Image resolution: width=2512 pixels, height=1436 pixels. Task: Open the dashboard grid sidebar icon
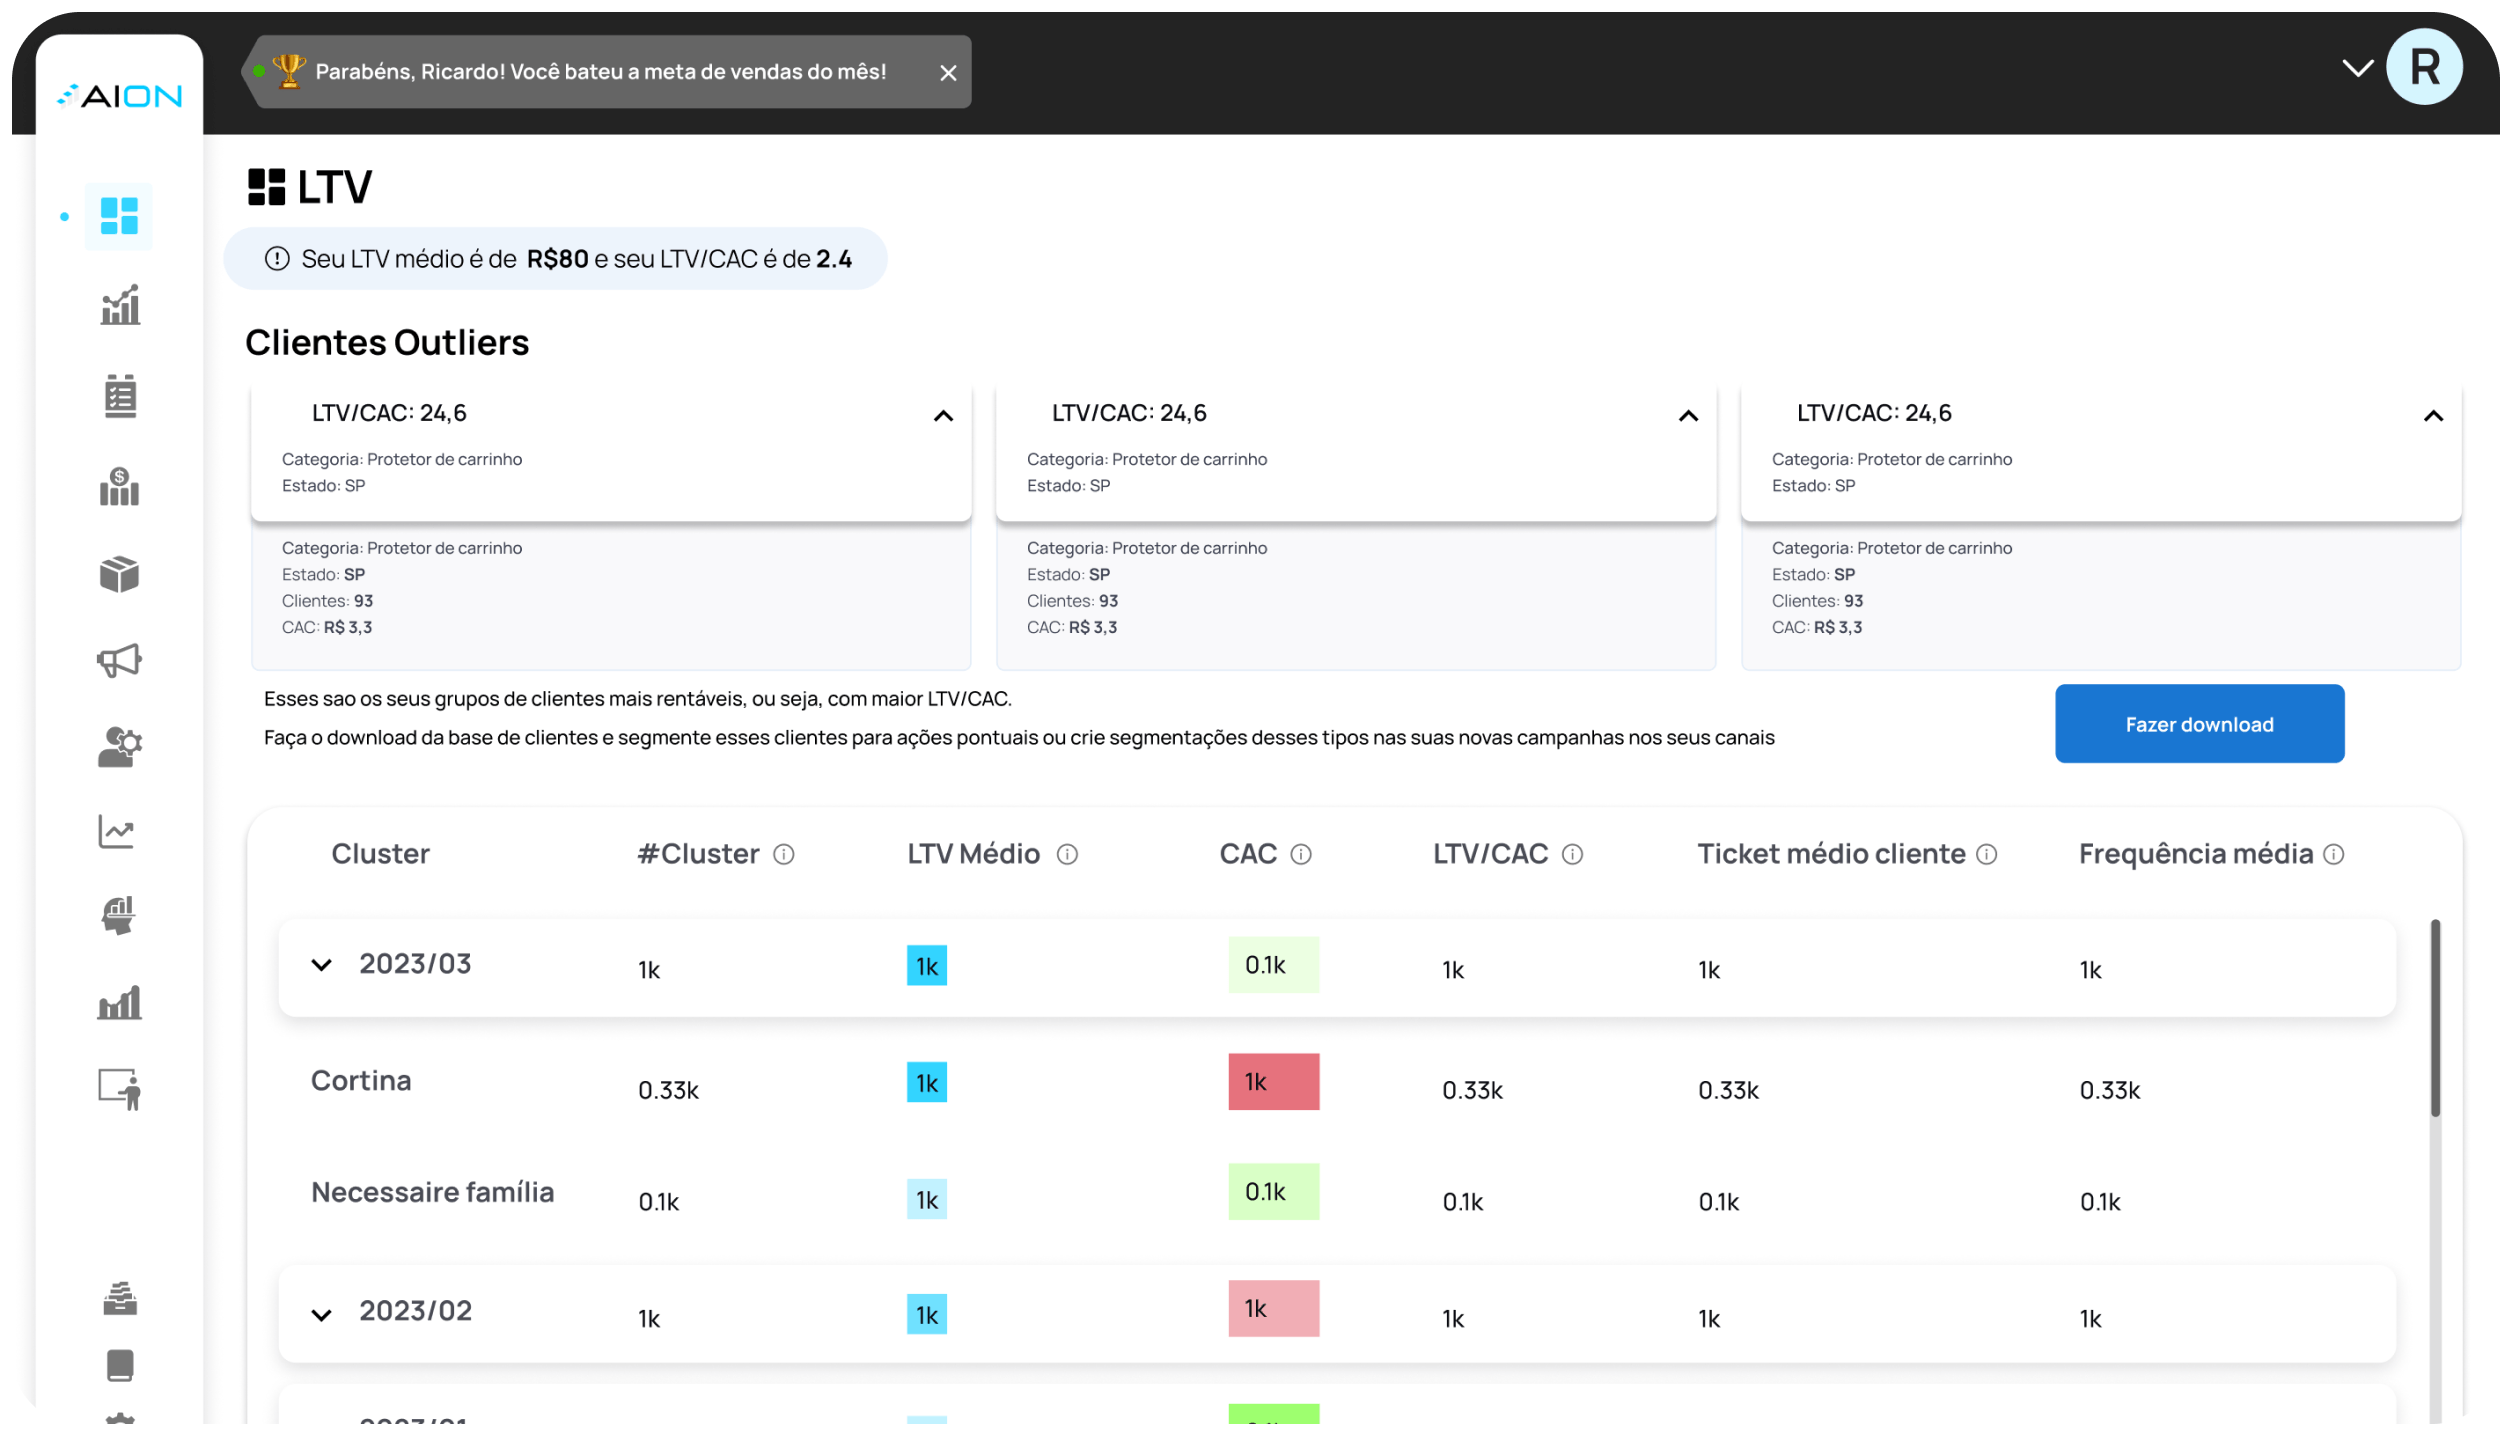click(119, 216)
